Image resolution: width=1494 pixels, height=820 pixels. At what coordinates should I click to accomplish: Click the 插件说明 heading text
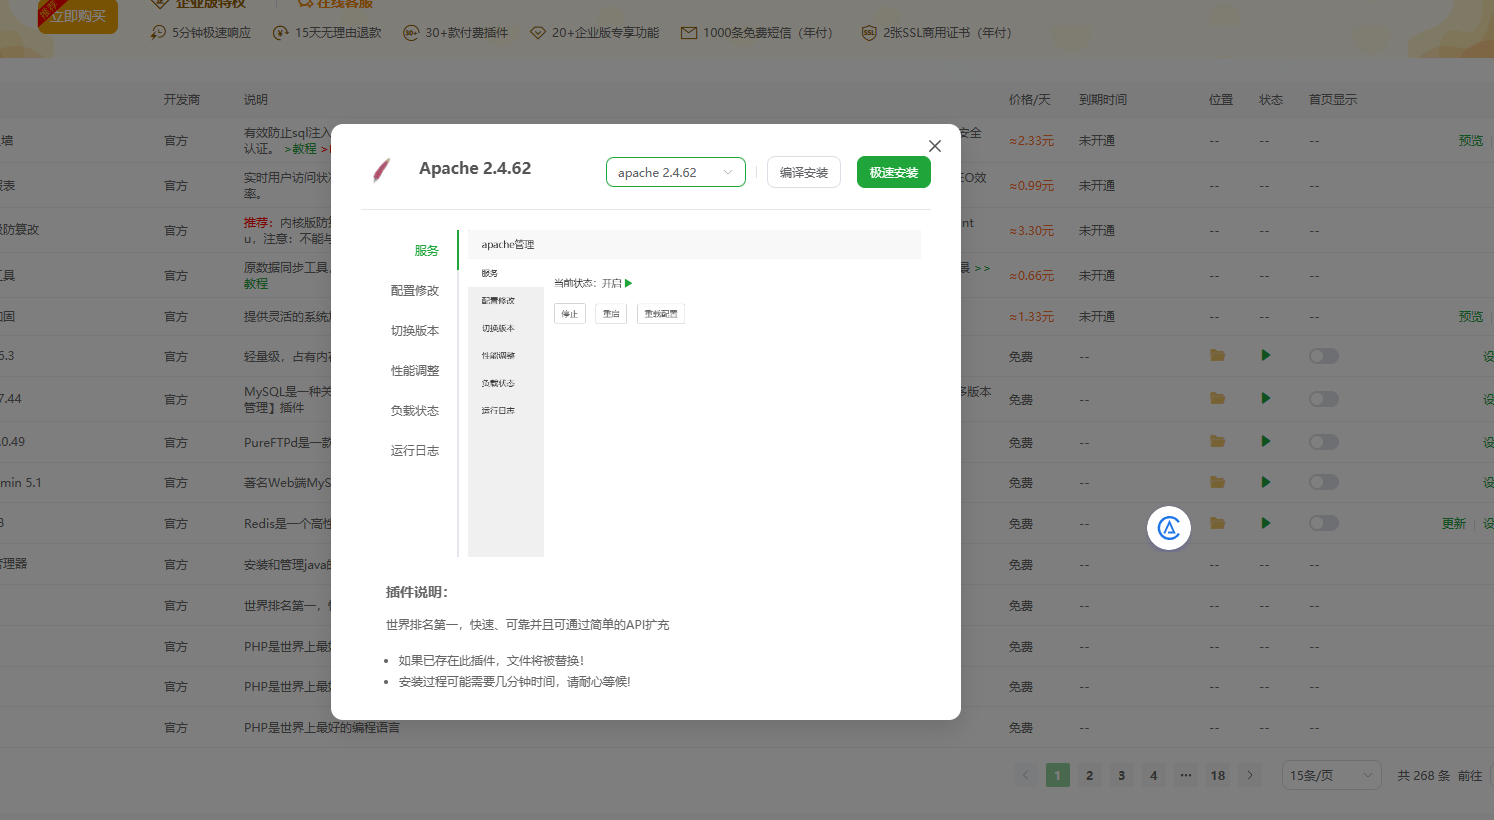tap(417, 592)
